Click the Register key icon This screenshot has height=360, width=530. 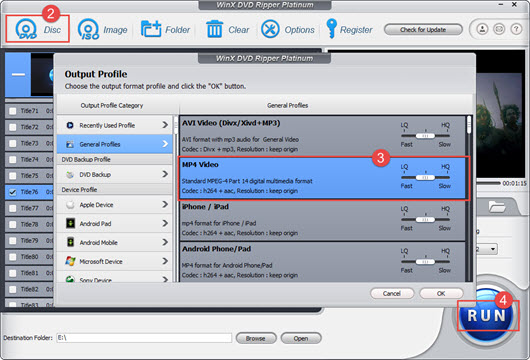click(x=331, y=28)
